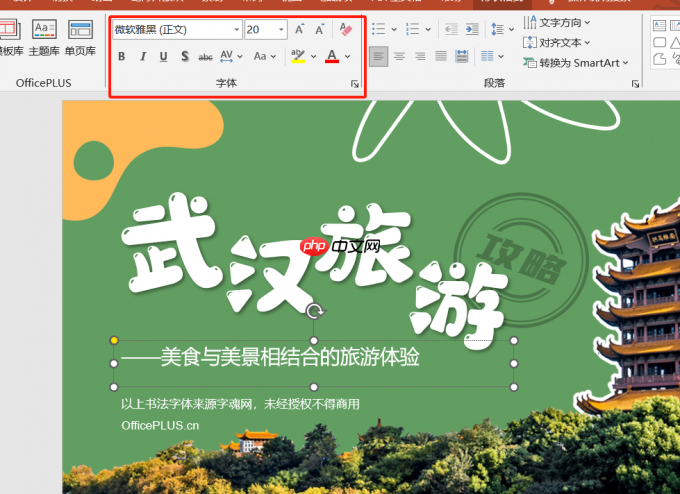Click the 武汉旅游 title graphic
Image resolution: width=680 pixels, height=494 pixels.
click(314, 269)
